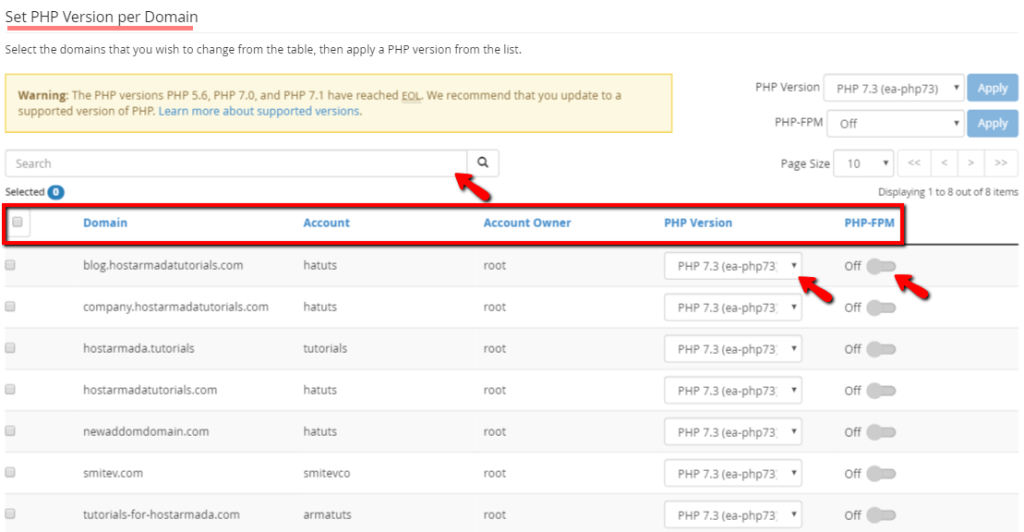Open PHP version dropdown for smitev.com
The image size is (1024, 532).
pos(733,473)
